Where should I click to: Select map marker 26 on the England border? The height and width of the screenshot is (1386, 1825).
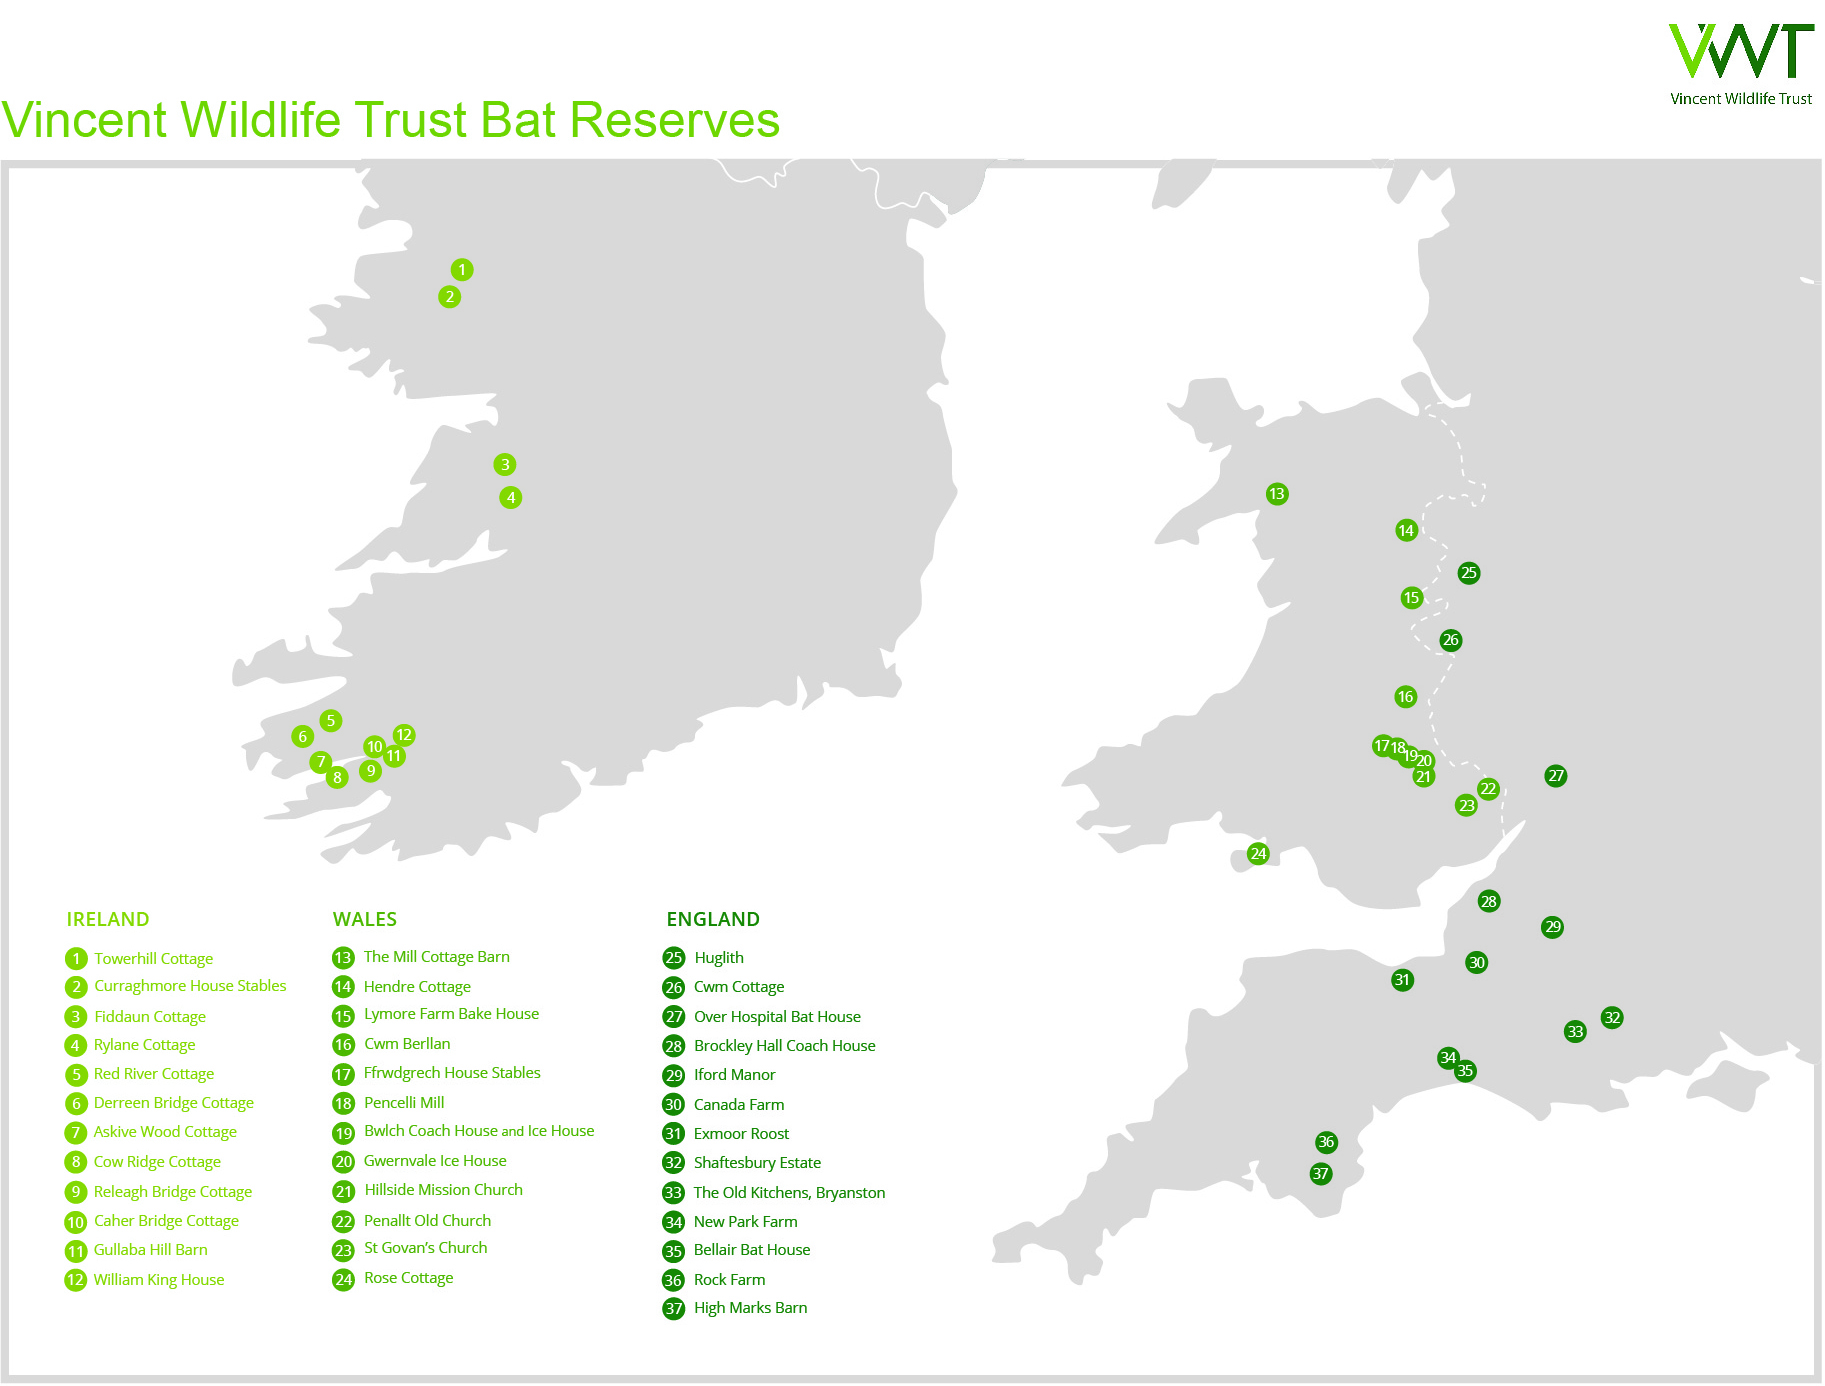(x=1451, y=640)
